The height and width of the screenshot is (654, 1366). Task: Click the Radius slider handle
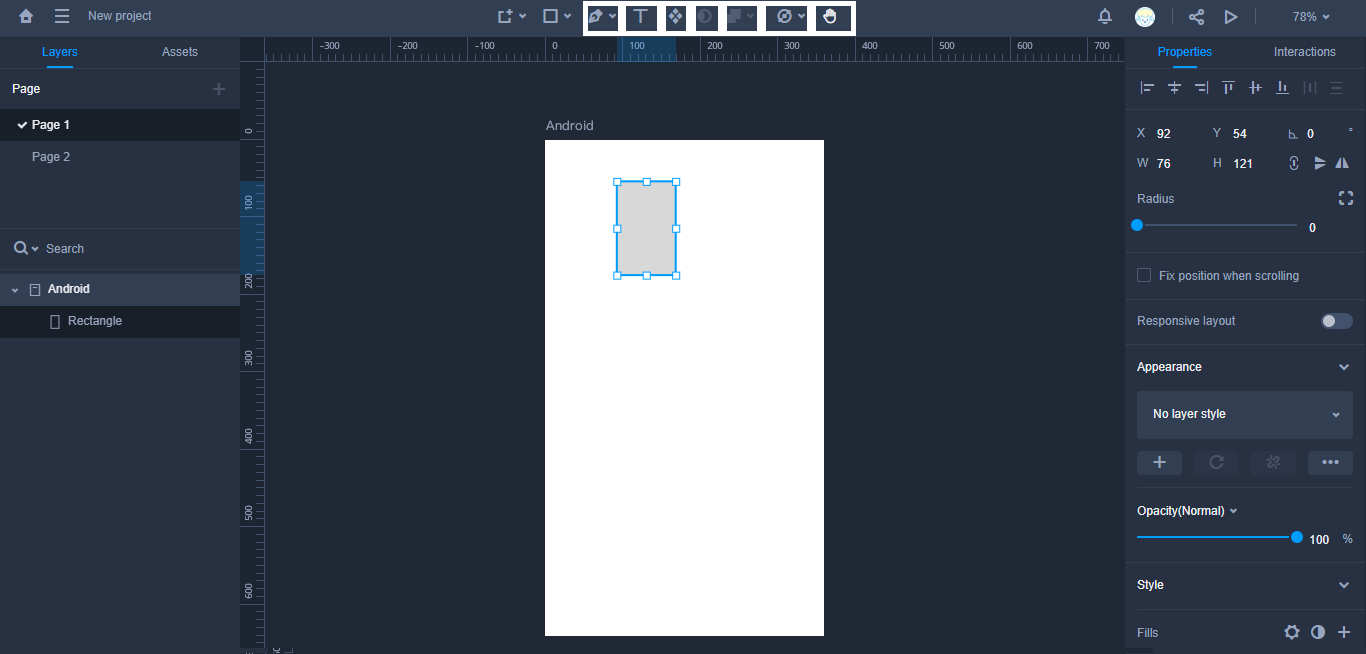pyautogui.click(x=1137, y=225)
